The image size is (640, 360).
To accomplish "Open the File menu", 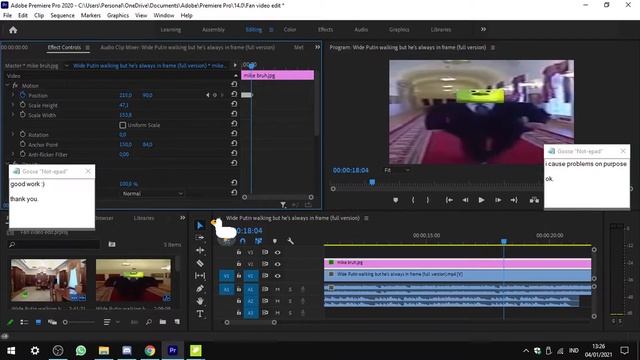I will (7, 15).
